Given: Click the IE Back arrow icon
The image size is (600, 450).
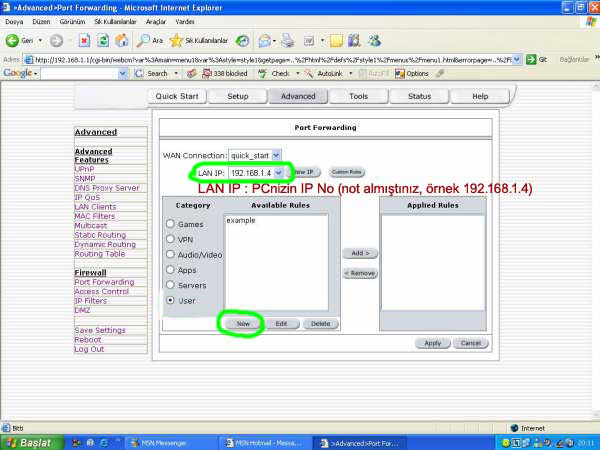Looking at the screenshot, I should (x=12, y=40).
